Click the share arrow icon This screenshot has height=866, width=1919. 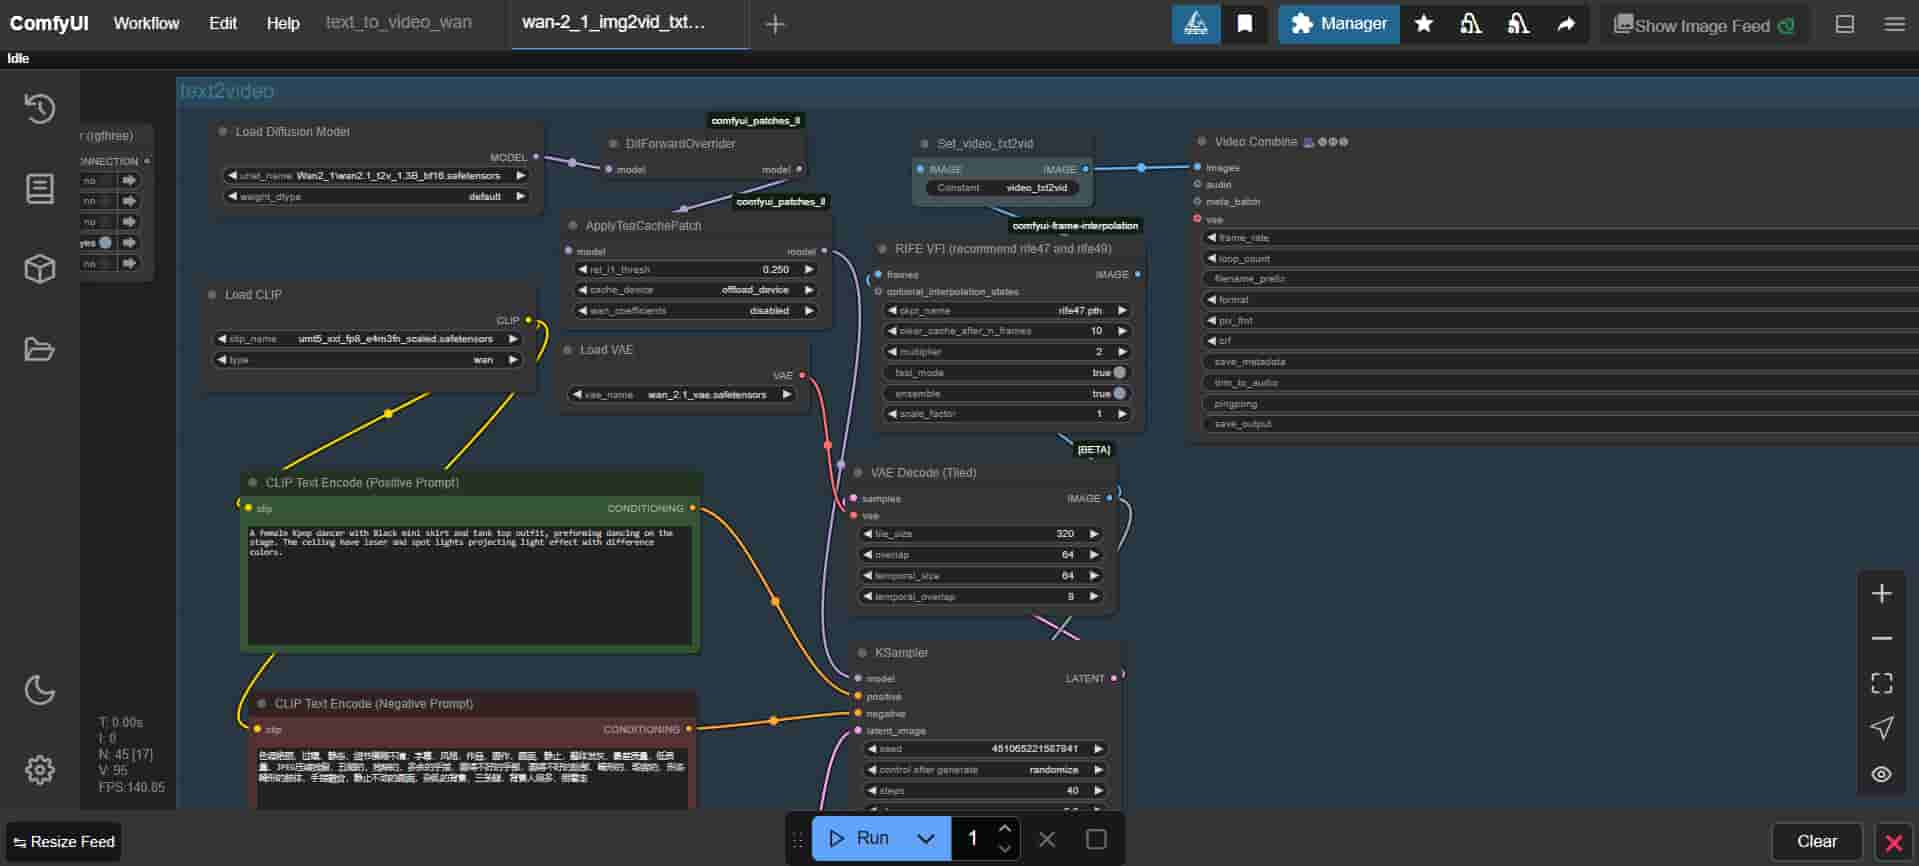click(x=1566, y=24)
